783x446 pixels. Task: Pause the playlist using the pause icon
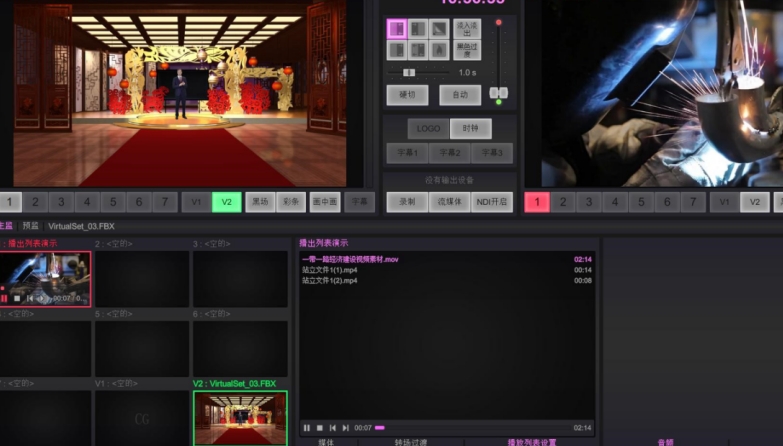[x=307, y=428]
